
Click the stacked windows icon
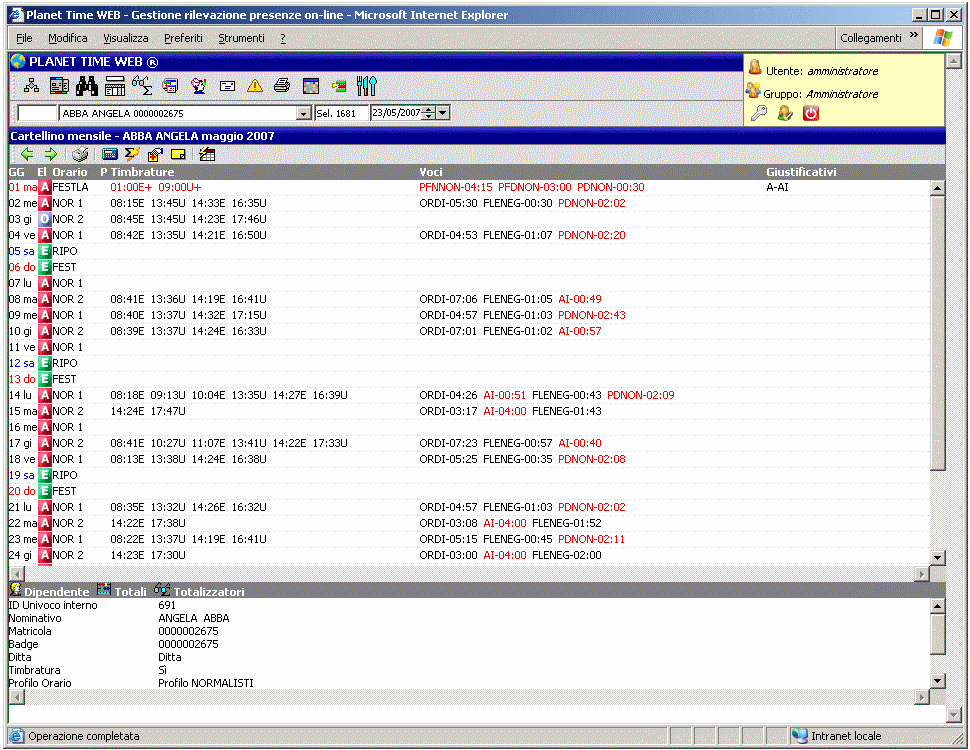point(170,86)
